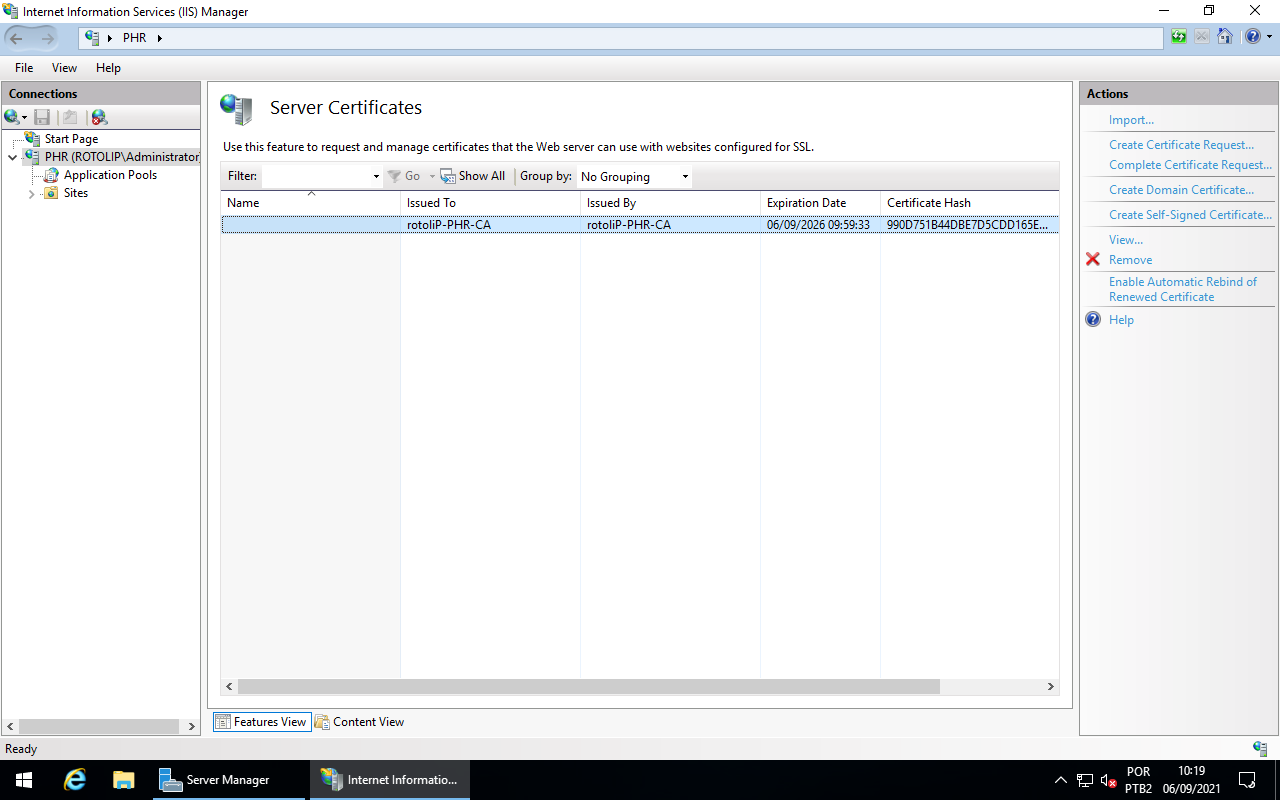The height and width of the screenshot is (800, 1280).
Task: Toggle Show All in the filter toolbar
Action: 472,175
